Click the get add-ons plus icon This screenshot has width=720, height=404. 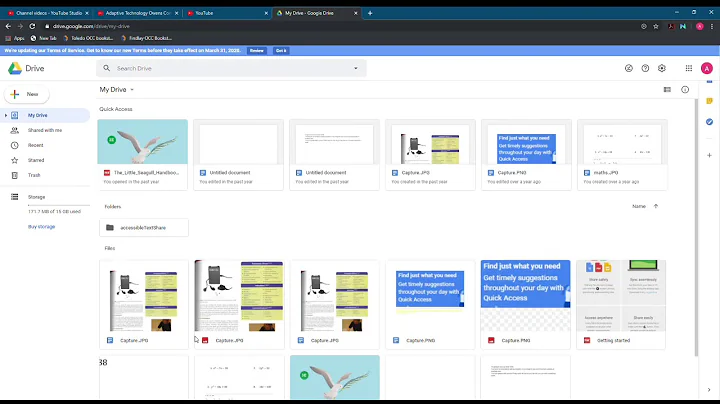pyautogui.click(x=709, y=155)
